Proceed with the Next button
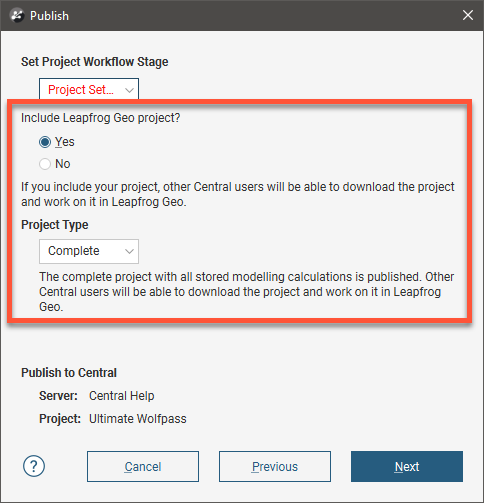Image resolution: width=484 pixels, height=503 pixels. point(407,466)
